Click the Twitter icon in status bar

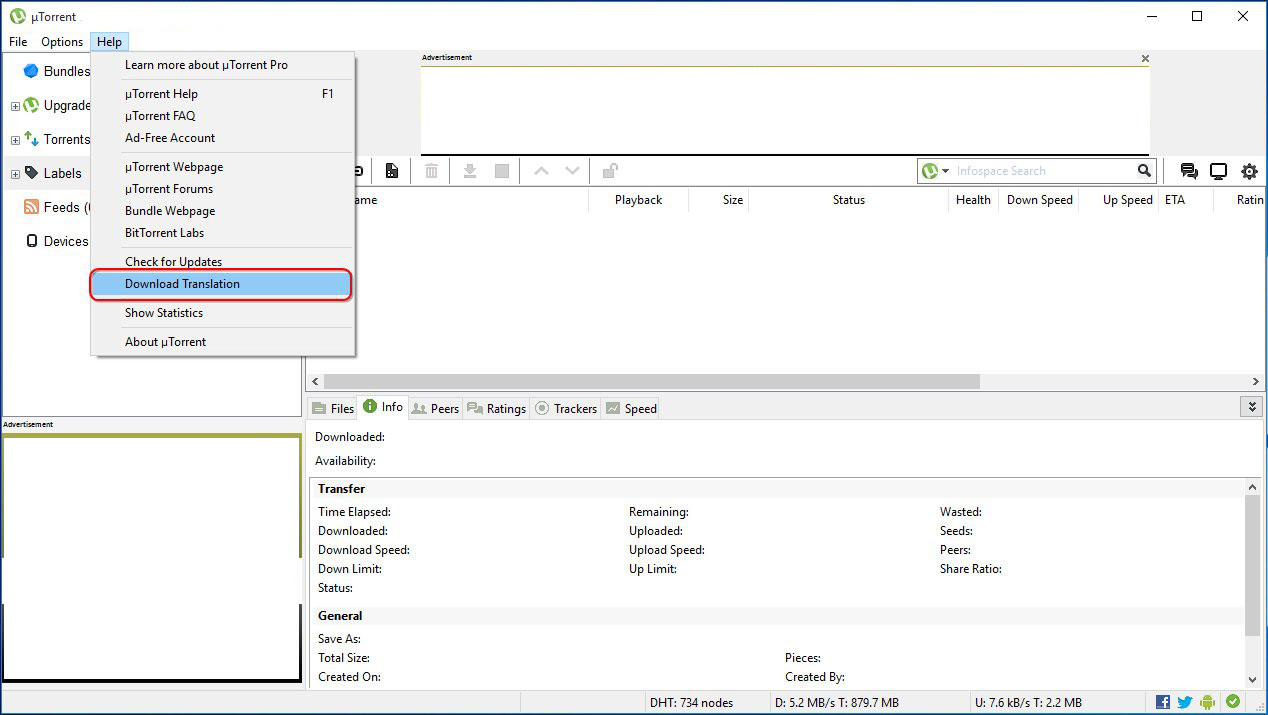(1185, 702)
